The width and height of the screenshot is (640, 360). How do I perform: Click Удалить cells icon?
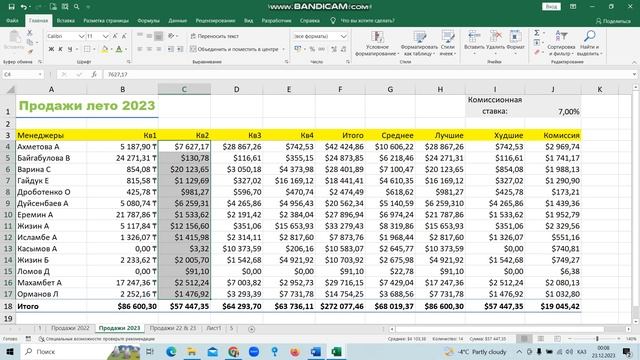[x=496, y=37]
